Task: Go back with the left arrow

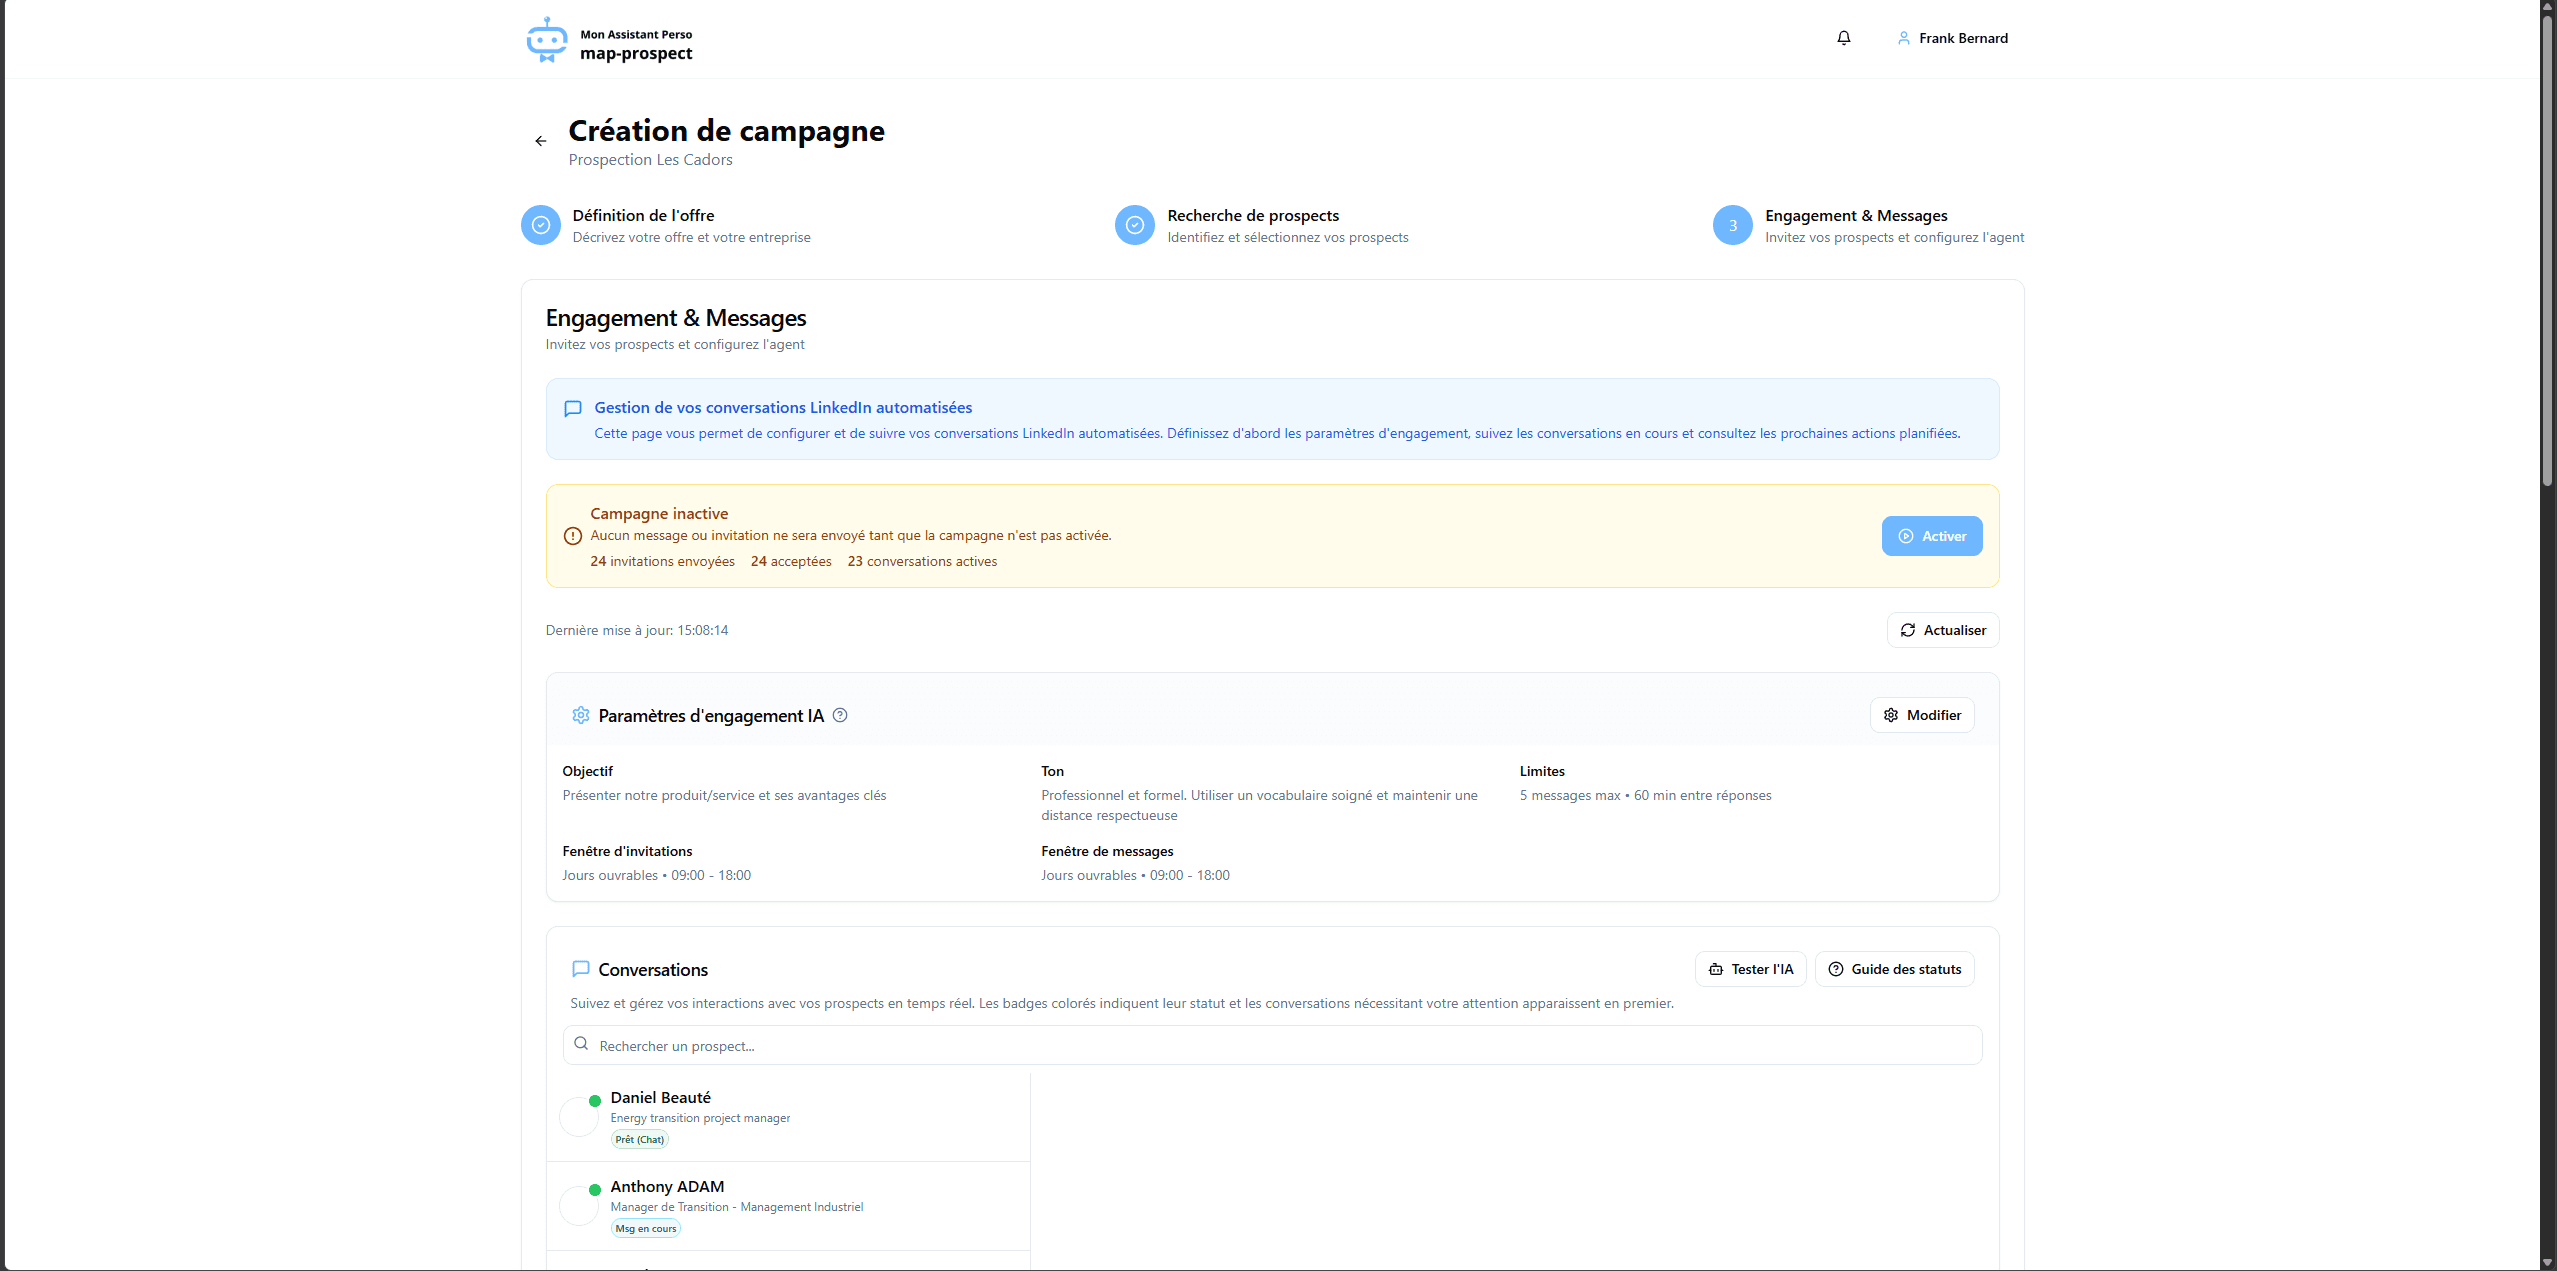Action: click(541, 141)
